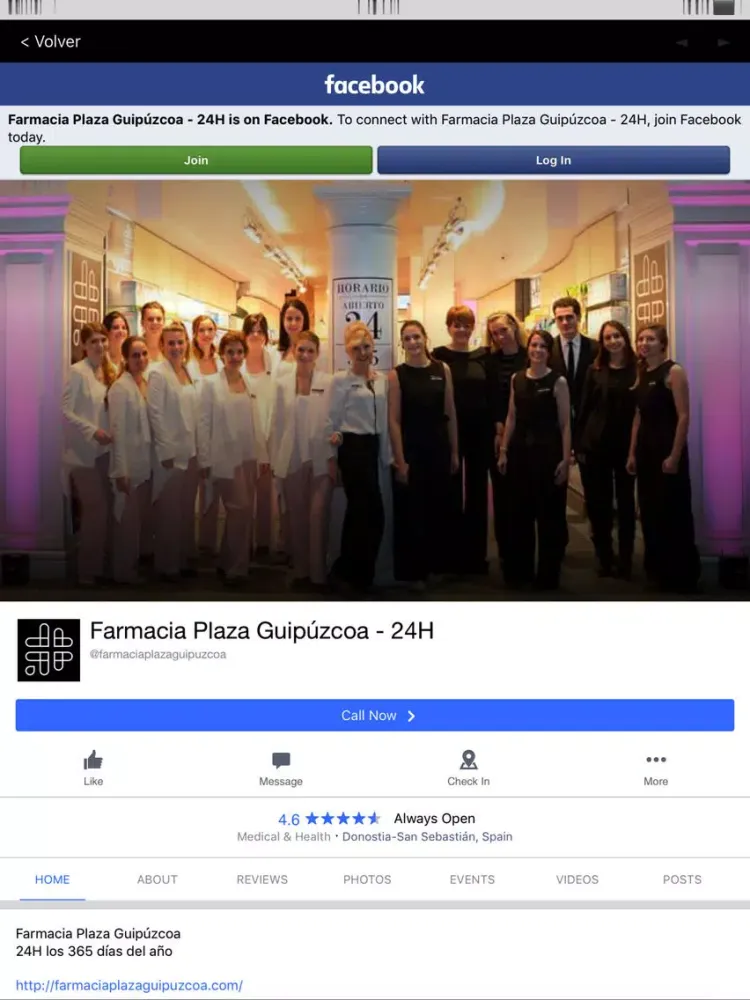Open the VIDEOS tab
750x1000 pixels.
pos(577,879)
